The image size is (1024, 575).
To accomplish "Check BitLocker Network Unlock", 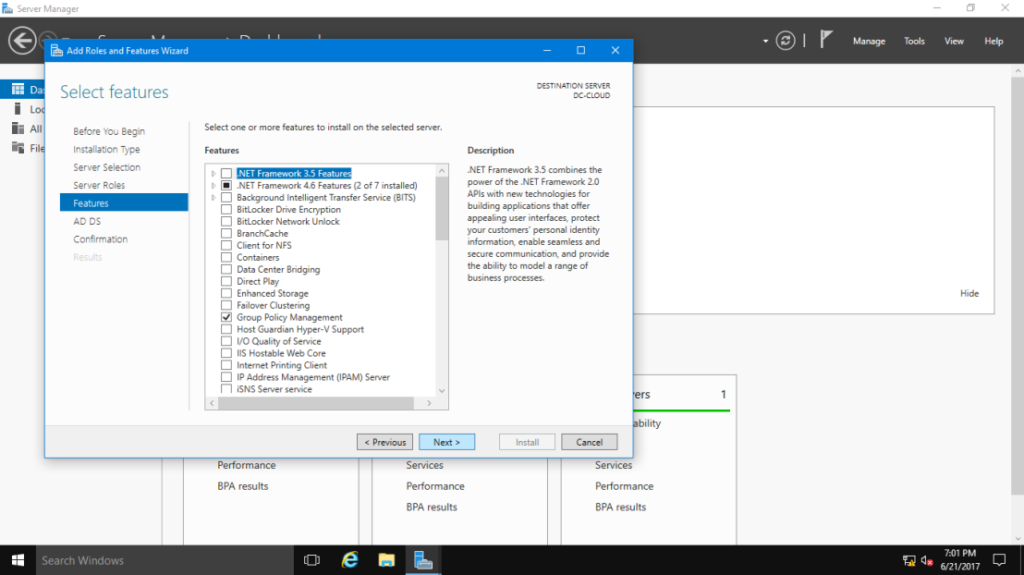I will [x=227, y=222].
